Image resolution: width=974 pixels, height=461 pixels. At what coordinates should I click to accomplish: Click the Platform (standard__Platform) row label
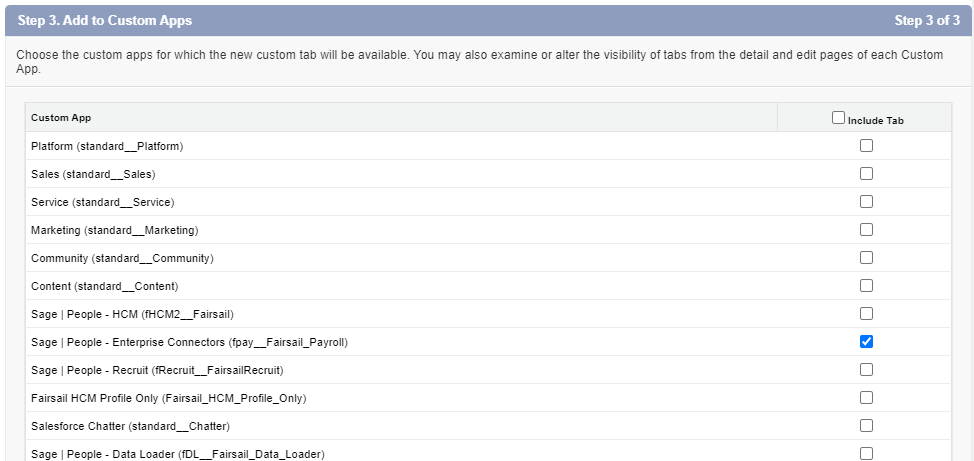(x=107, y=146)
